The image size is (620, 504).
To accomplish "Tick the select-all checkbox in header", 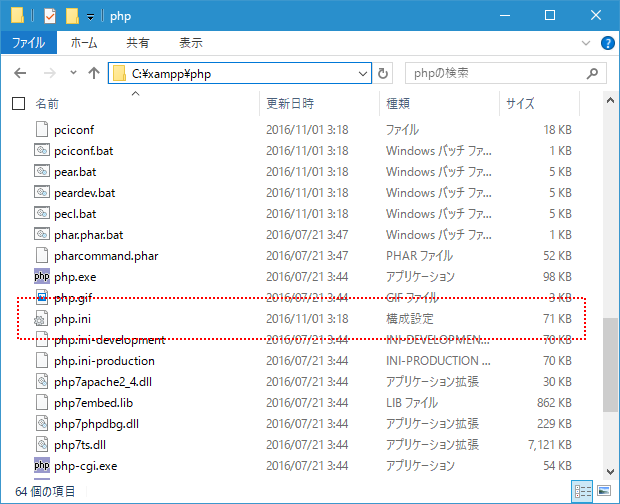I will 18,104.
